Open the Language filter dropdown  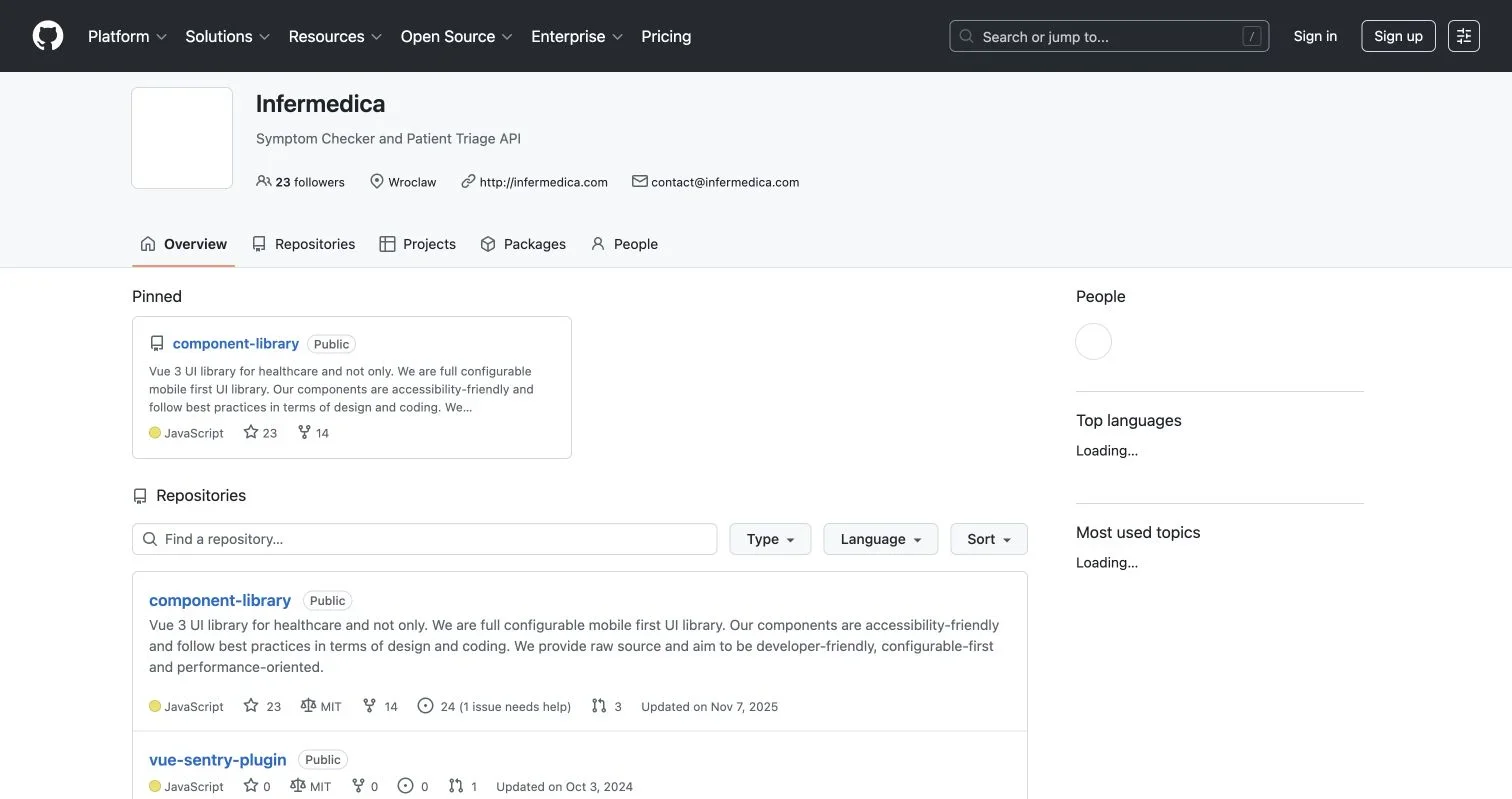click(x=880, y=539)
